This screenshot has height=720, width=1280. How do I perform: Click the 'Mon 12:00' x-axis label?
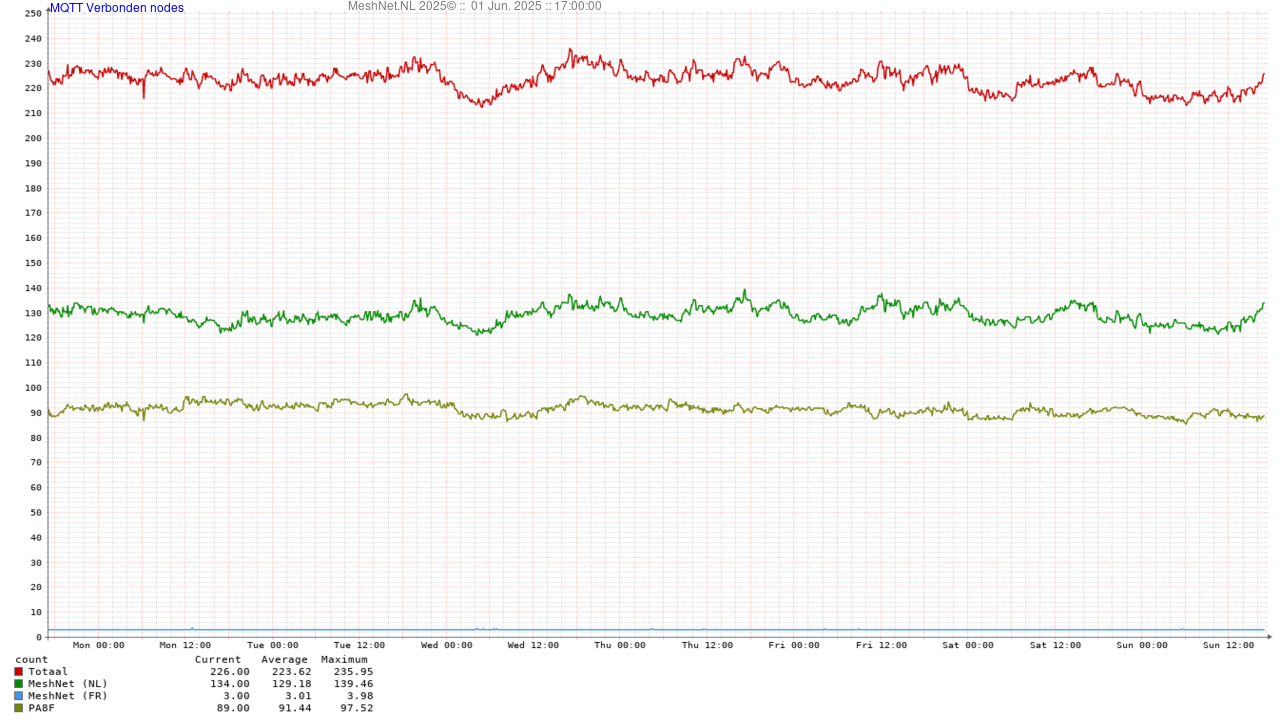pos(186,646)
